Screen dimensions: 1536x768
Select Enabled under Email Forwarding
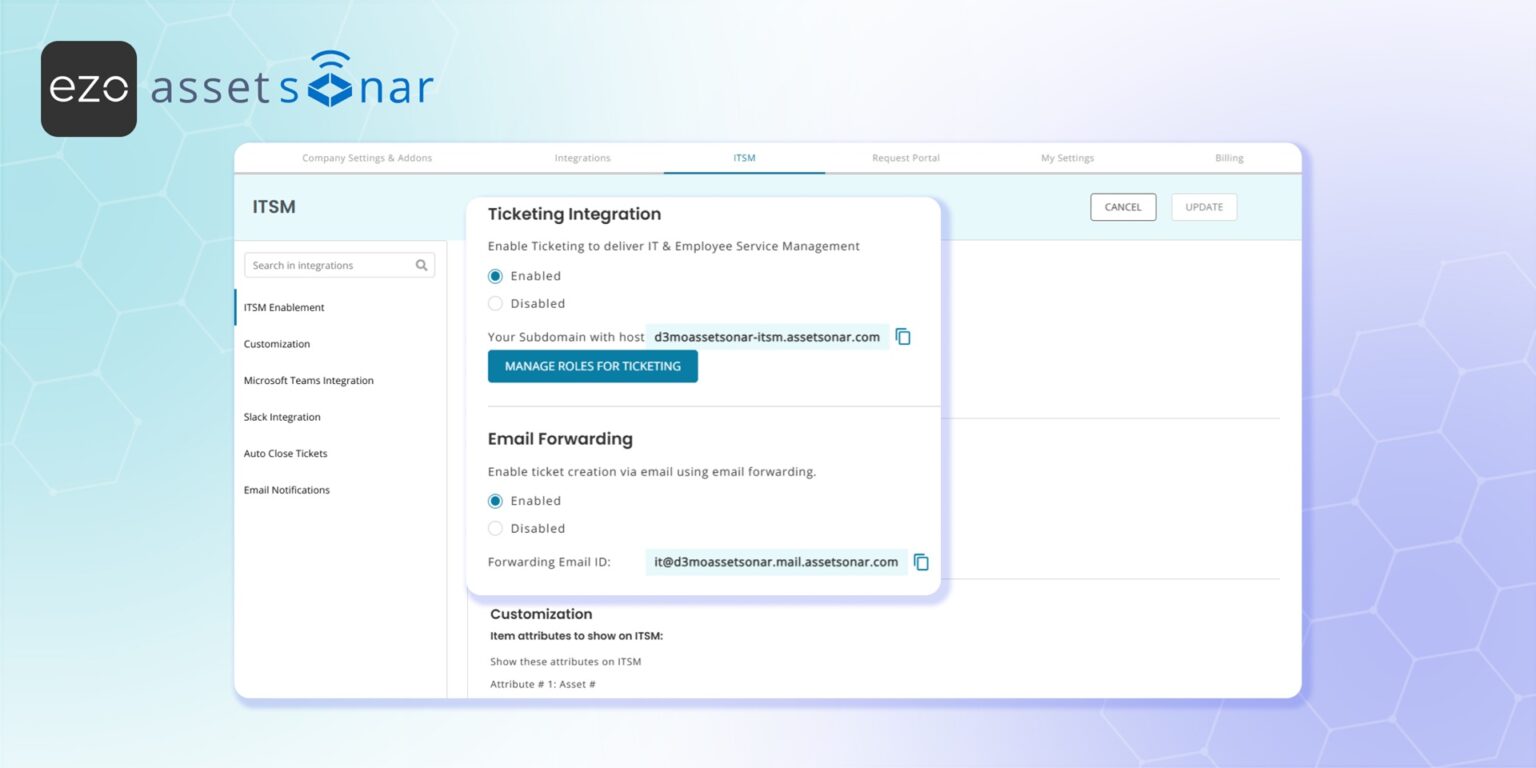pyautogui.click(x=495, y=501)
